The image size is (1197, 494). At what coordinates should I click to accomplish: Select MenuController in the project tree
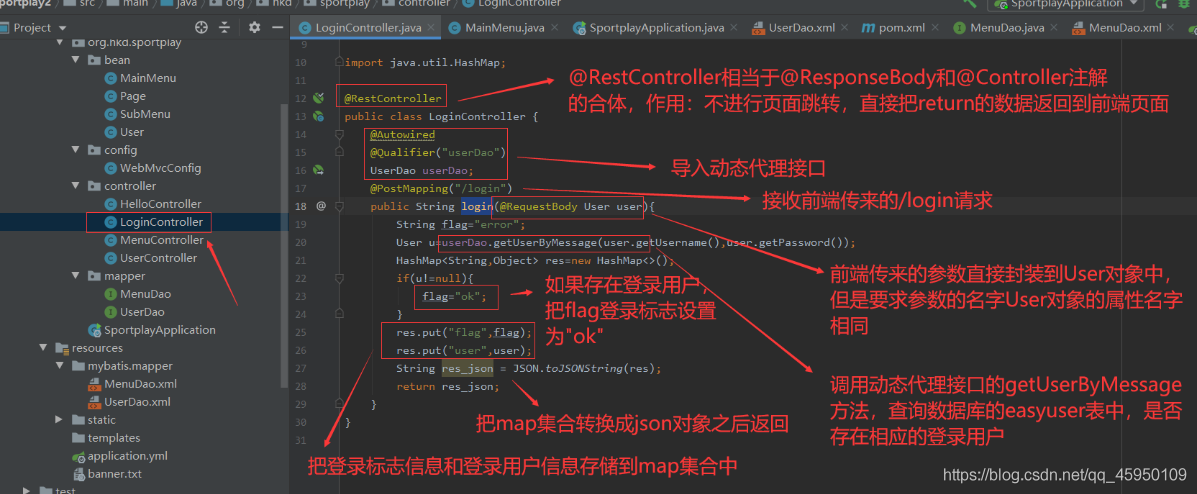pos(153,240)
